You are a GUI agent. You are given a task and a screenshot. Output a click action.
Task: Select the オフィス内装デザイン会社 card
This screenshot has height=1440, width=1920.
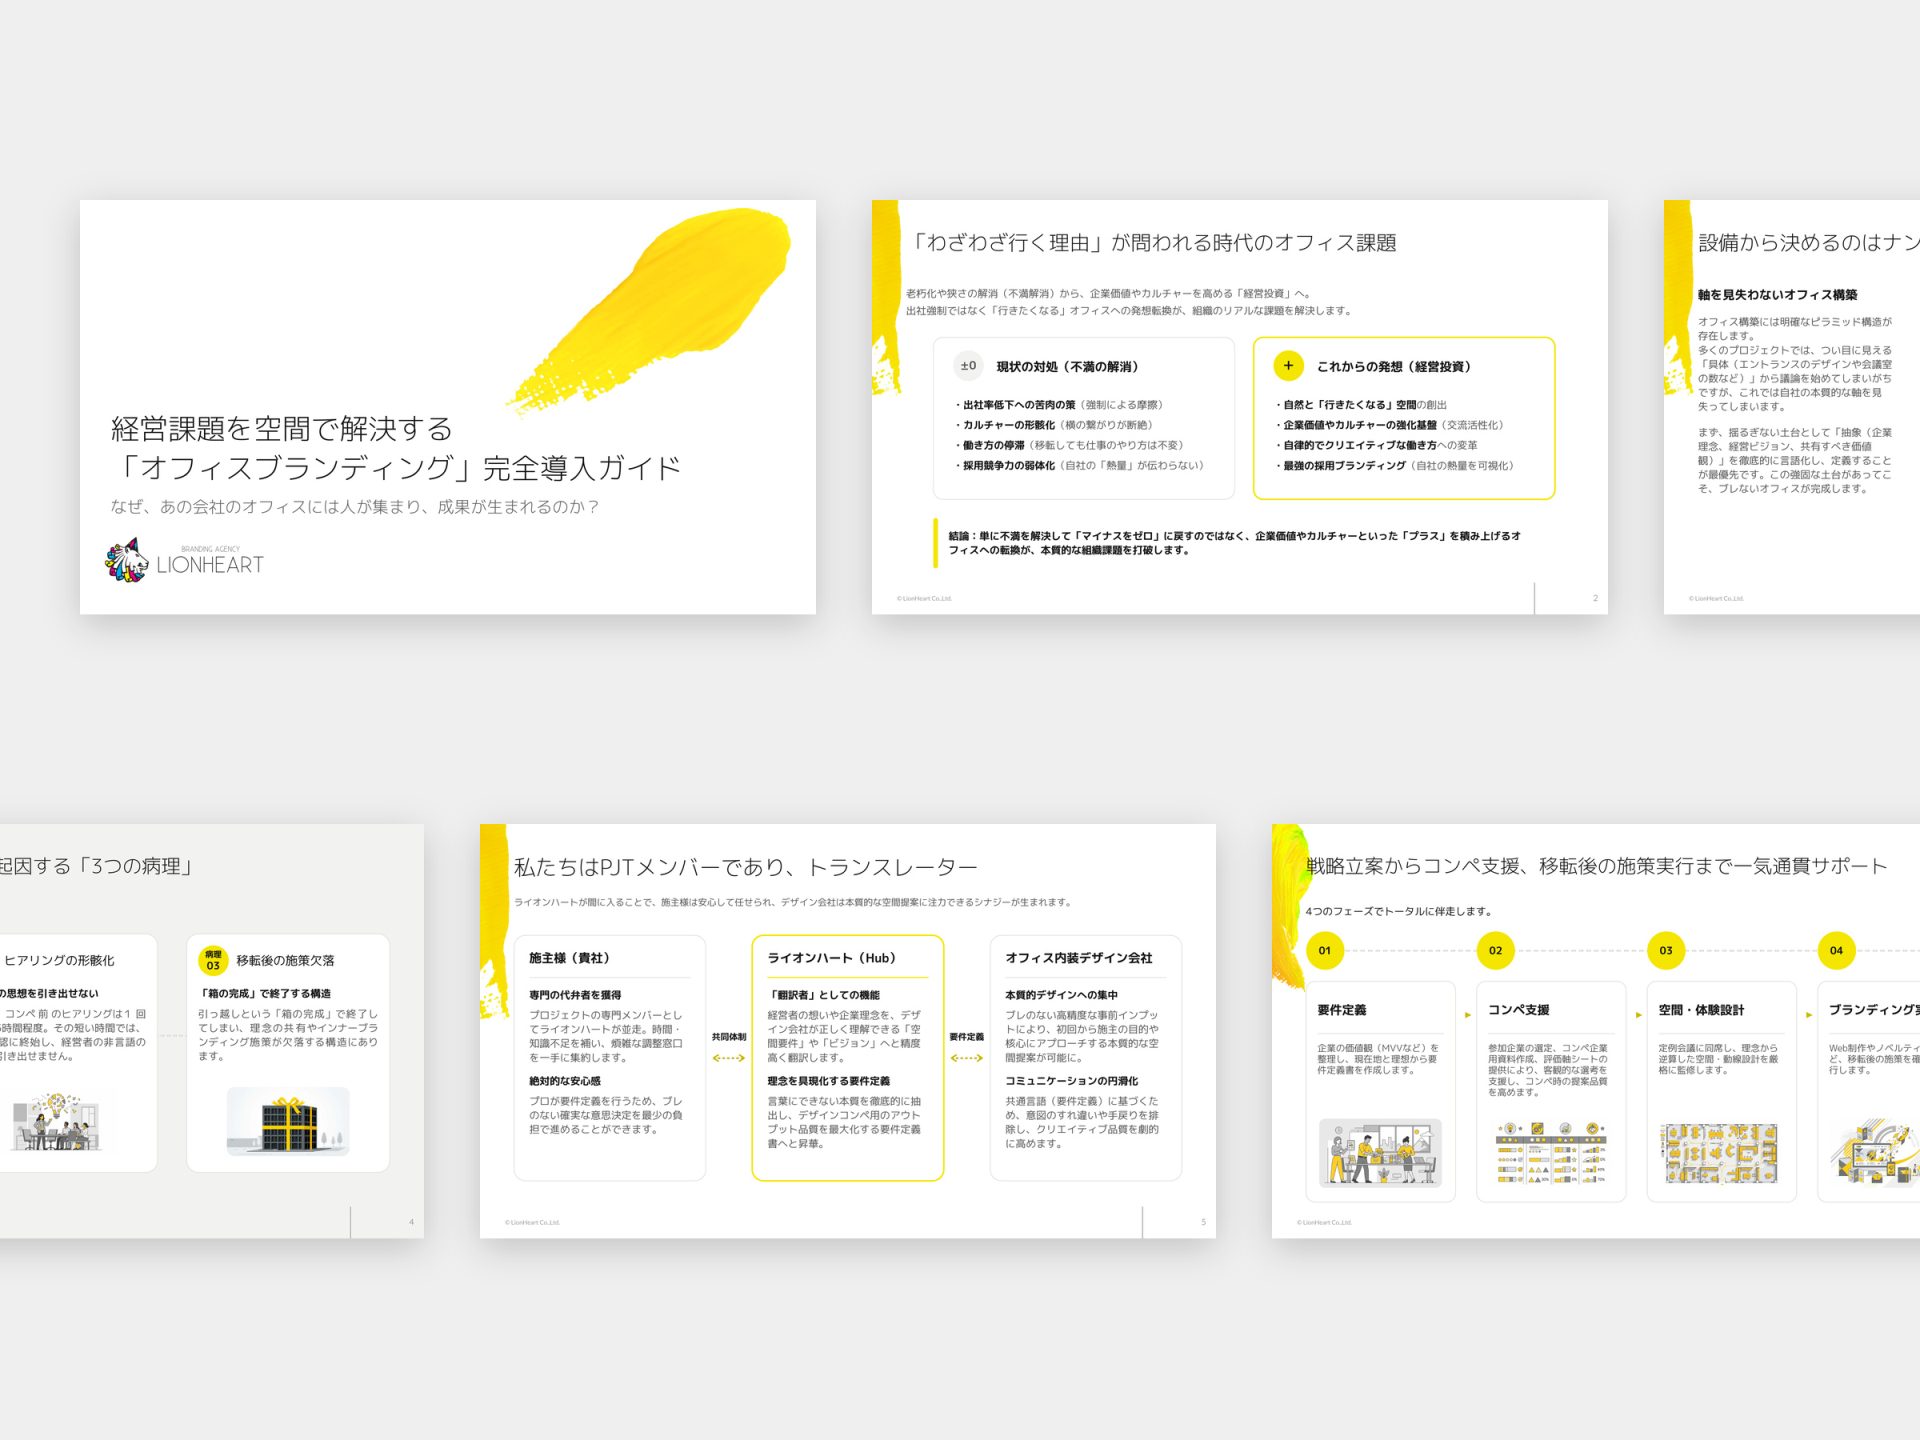point(1086,1058)
